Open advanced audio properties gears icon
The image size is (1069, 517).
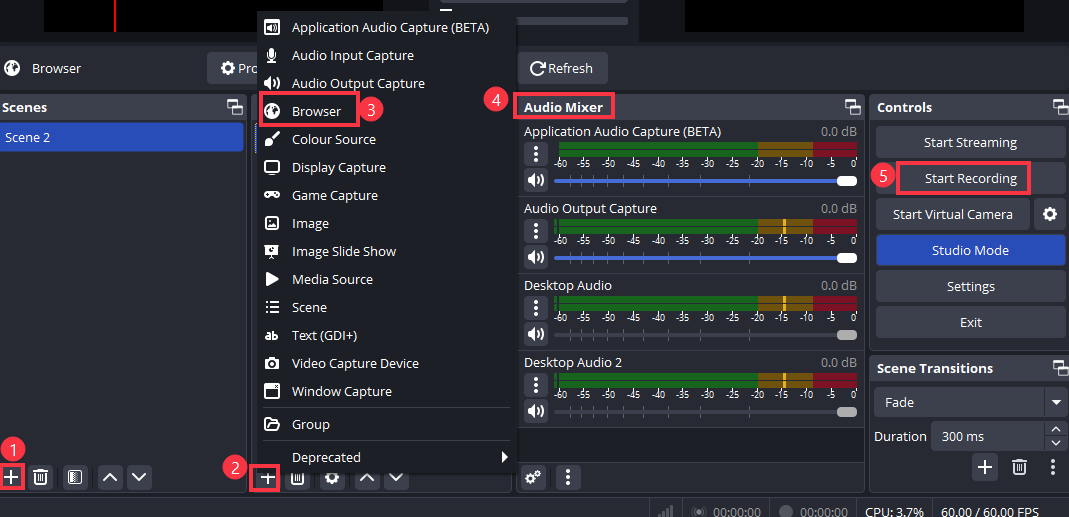(x=534, y=477)
